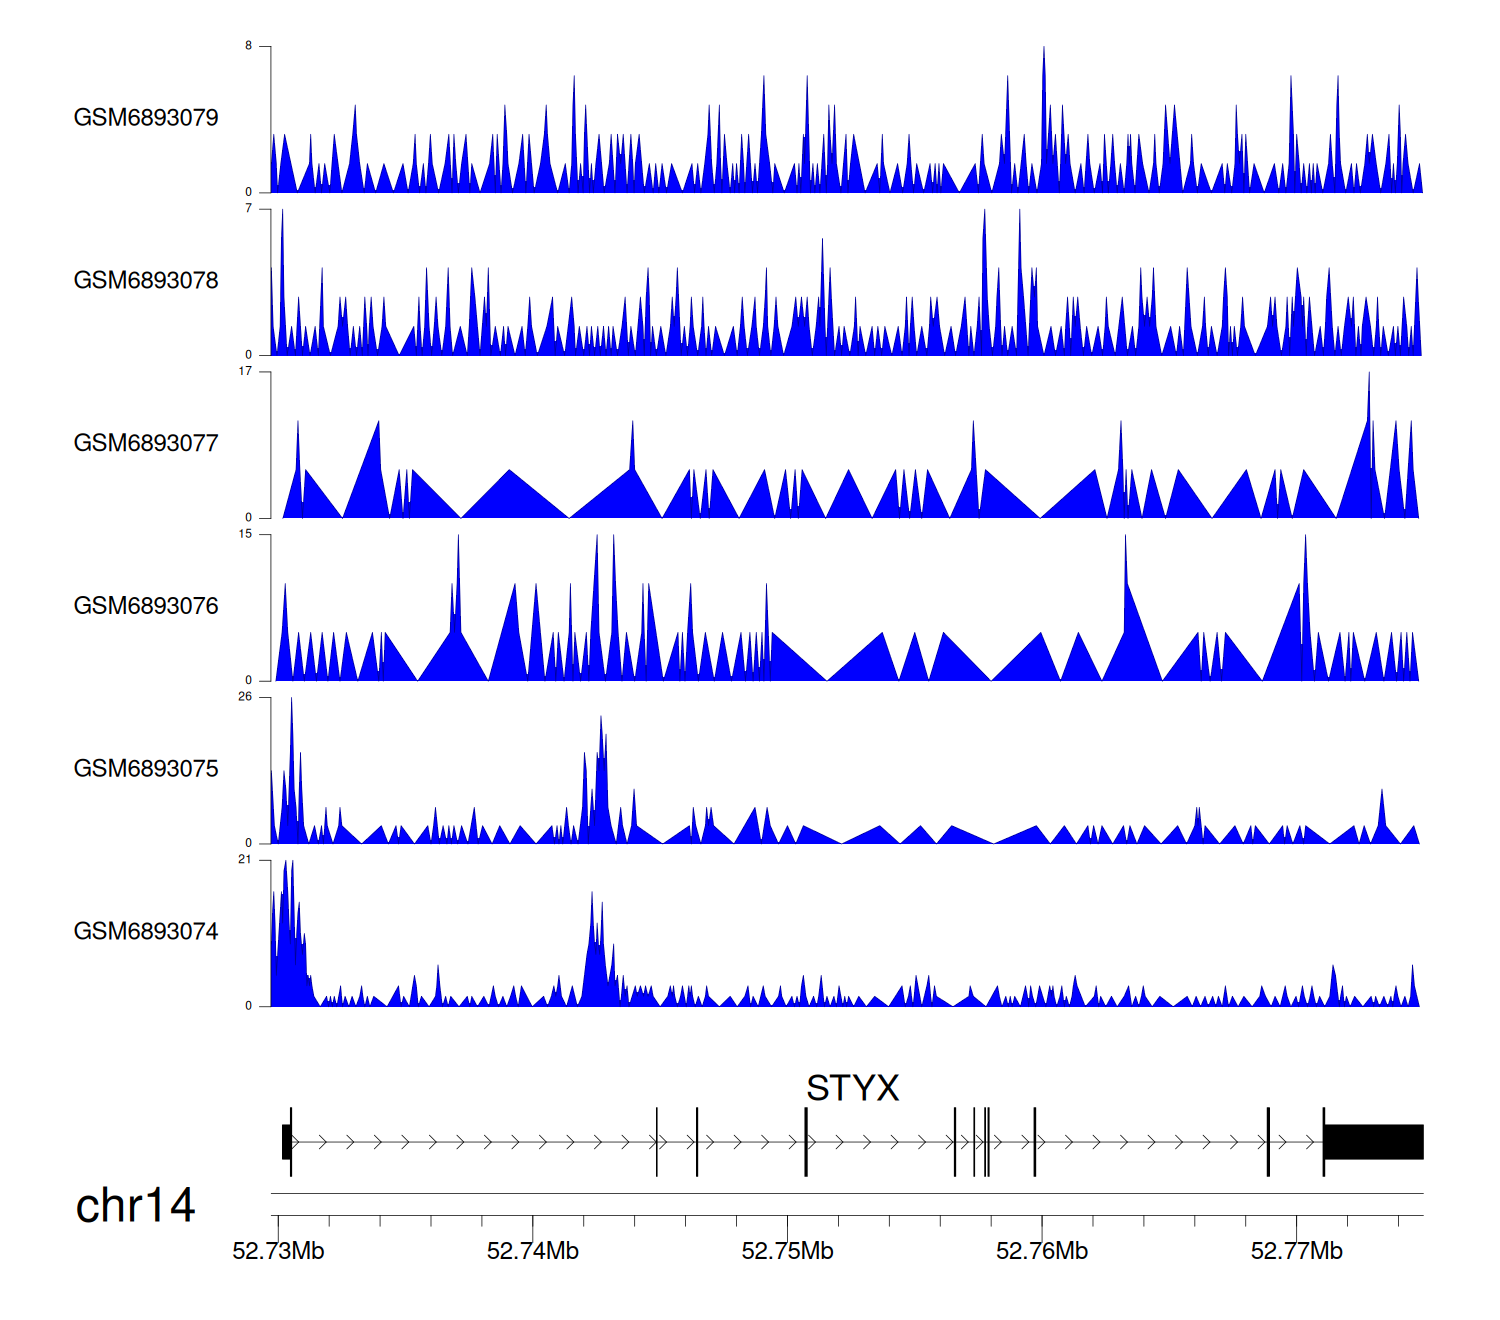Image resolution: width=1500 pixels, height=1320 pixels.
Task: Click the GSM6893077 track name
Action: click(146, 444)
